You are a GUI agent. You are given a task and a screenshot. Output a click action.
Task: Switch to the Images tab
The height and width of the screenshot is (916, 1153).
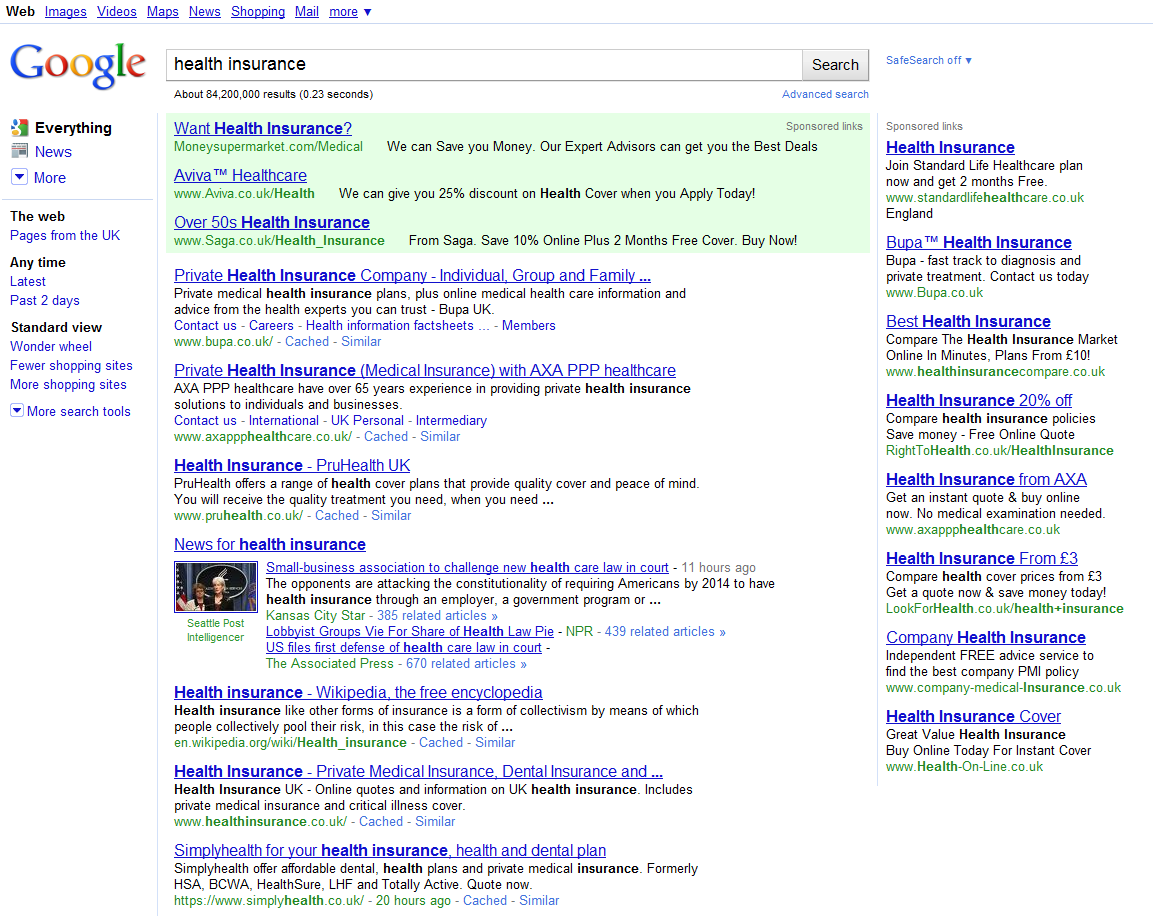65,12
